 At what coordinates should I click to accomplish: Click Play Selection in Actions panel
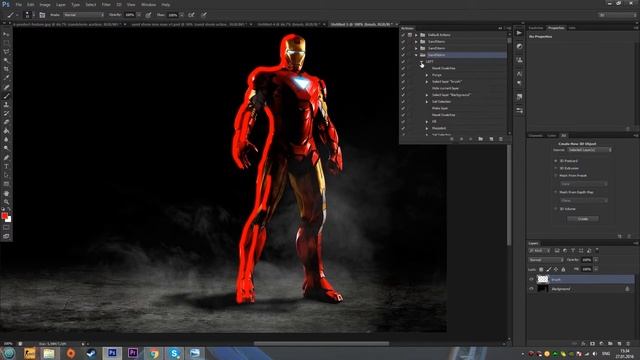pos(471,139)
